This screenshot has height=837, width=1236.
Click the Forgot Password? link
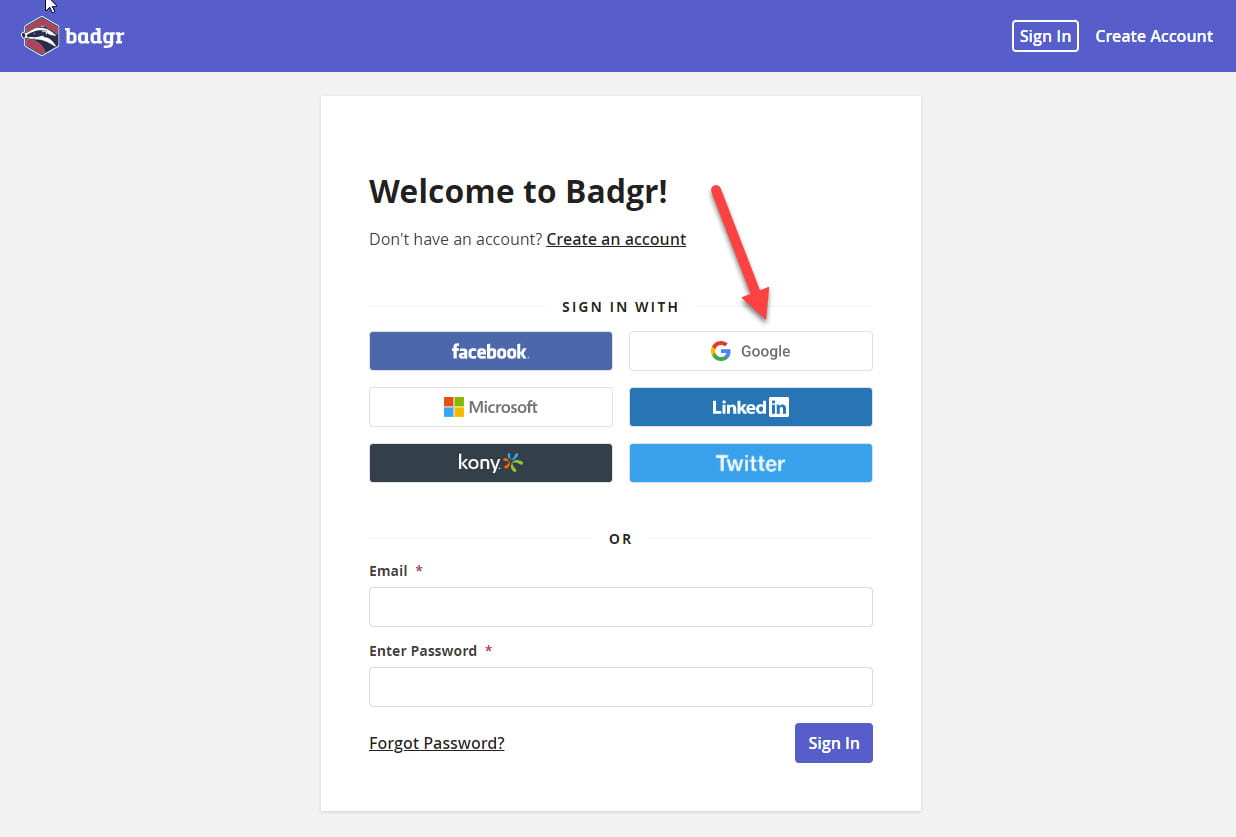click(x=437, y=743)
